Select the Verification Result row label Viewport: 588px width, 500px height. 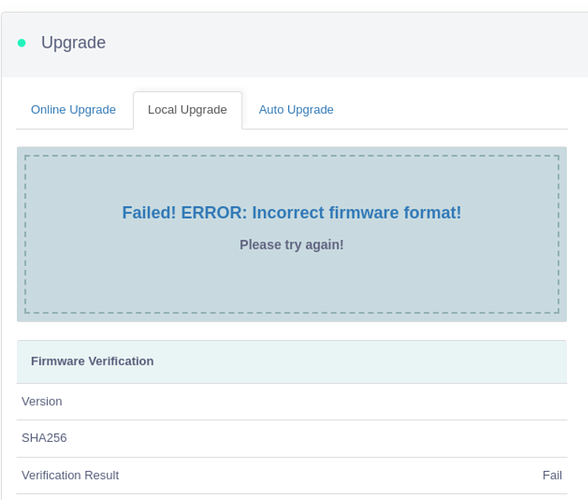click(70, 475)
